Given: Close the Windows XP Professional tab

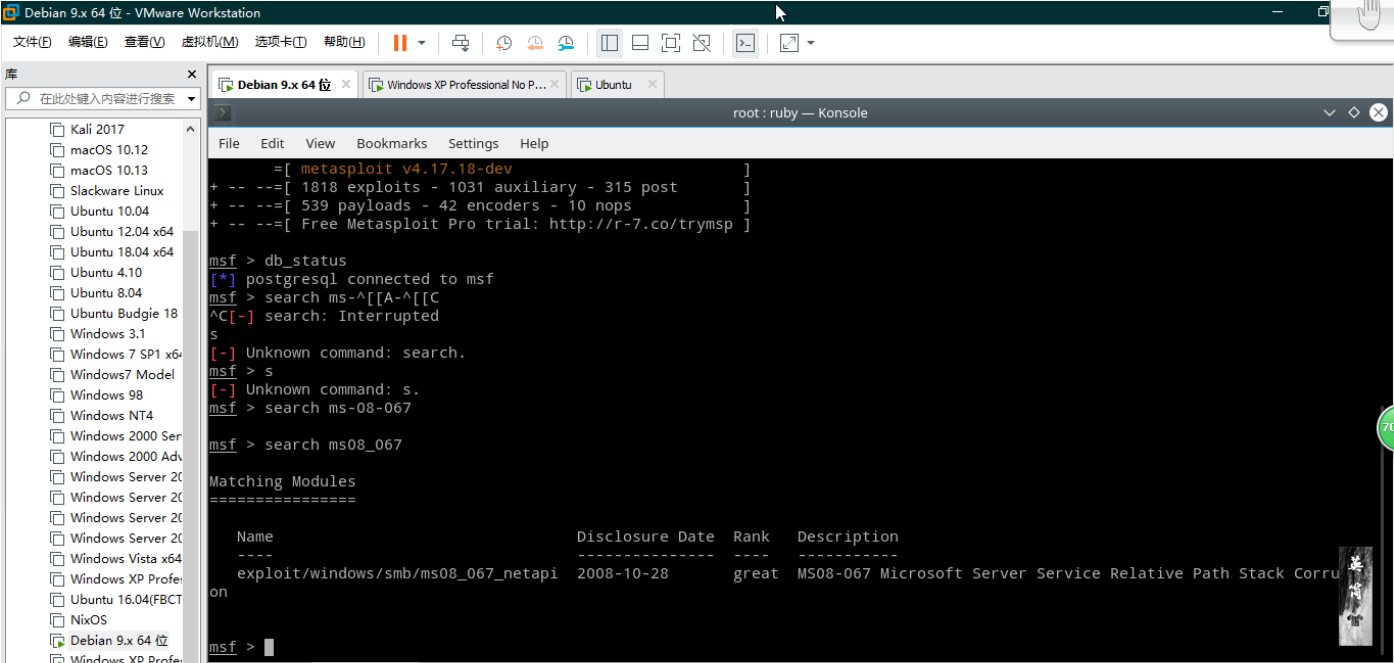Looking at the screenshot, I should [555, 85].
